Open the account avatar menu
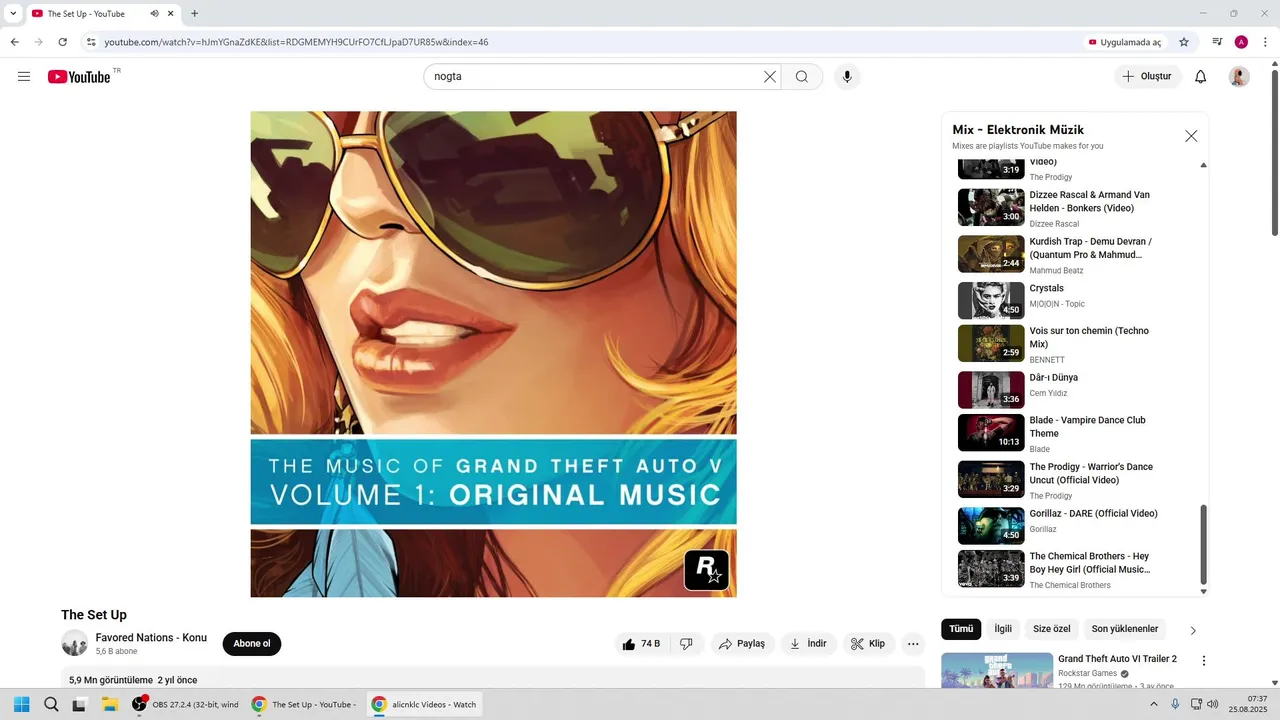Viewport: 1280px width, 720px height. pyautogui.click(x=1239, y=77)
